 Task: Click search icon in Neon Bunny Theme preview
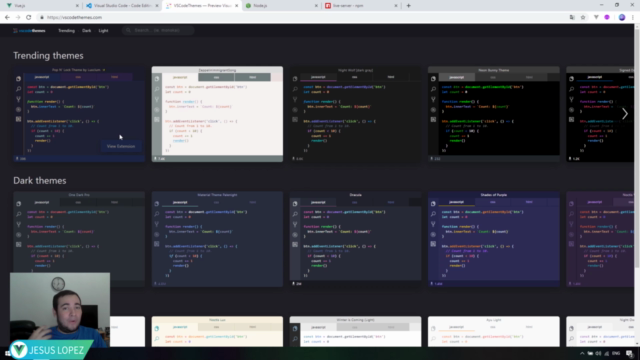[433, 89]
